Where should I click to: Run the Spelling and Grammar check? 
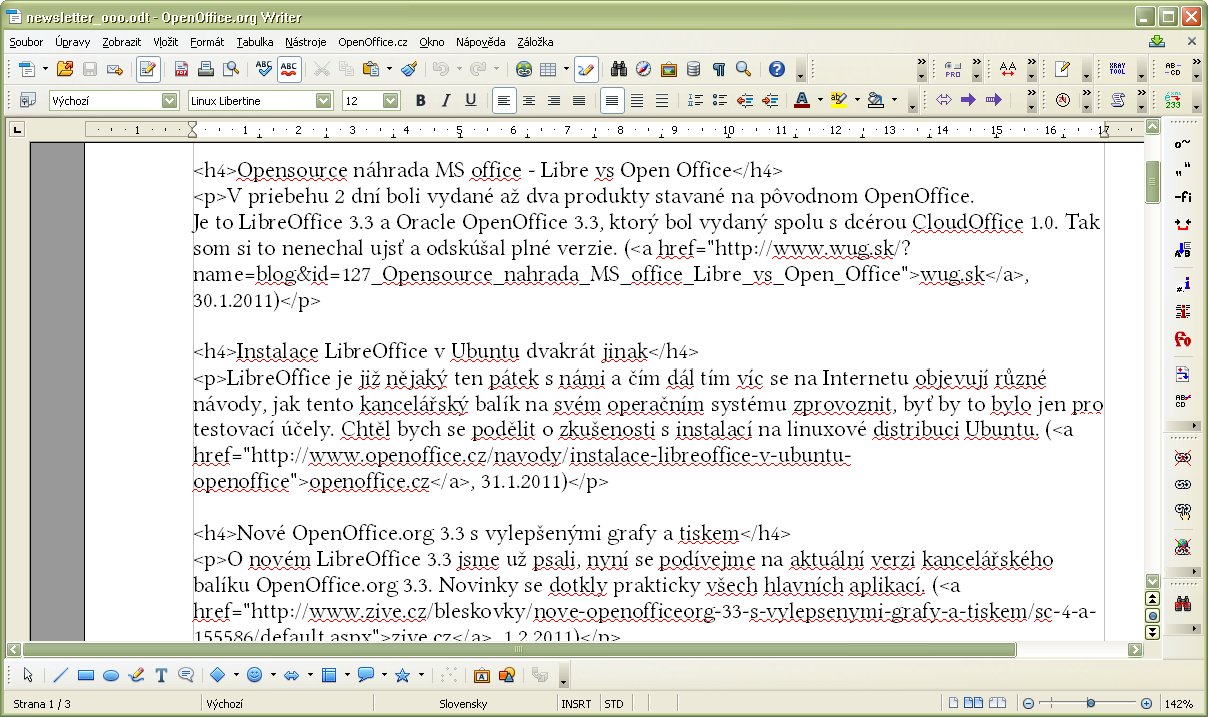(x=264, y=69)
